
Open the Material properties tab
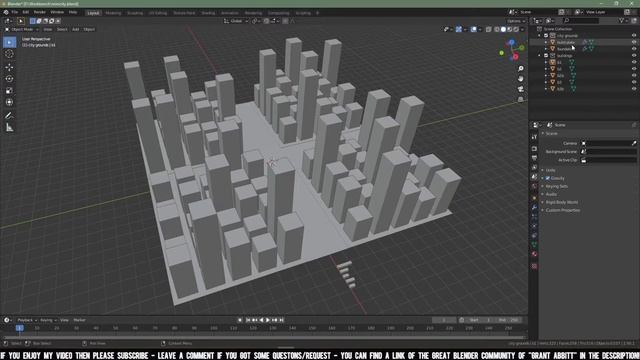[x=534, y=254]
